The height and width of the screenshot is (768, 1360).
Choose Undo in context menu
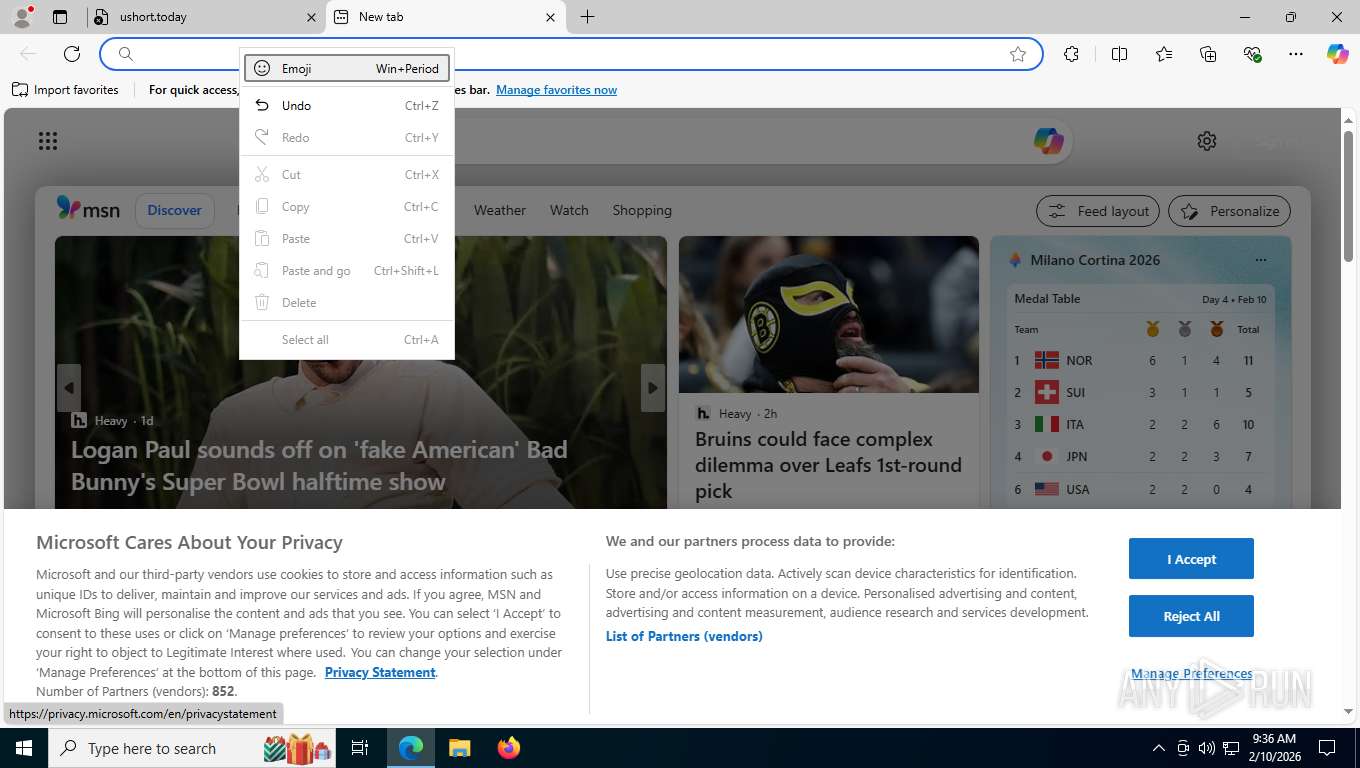click(347, 105)
